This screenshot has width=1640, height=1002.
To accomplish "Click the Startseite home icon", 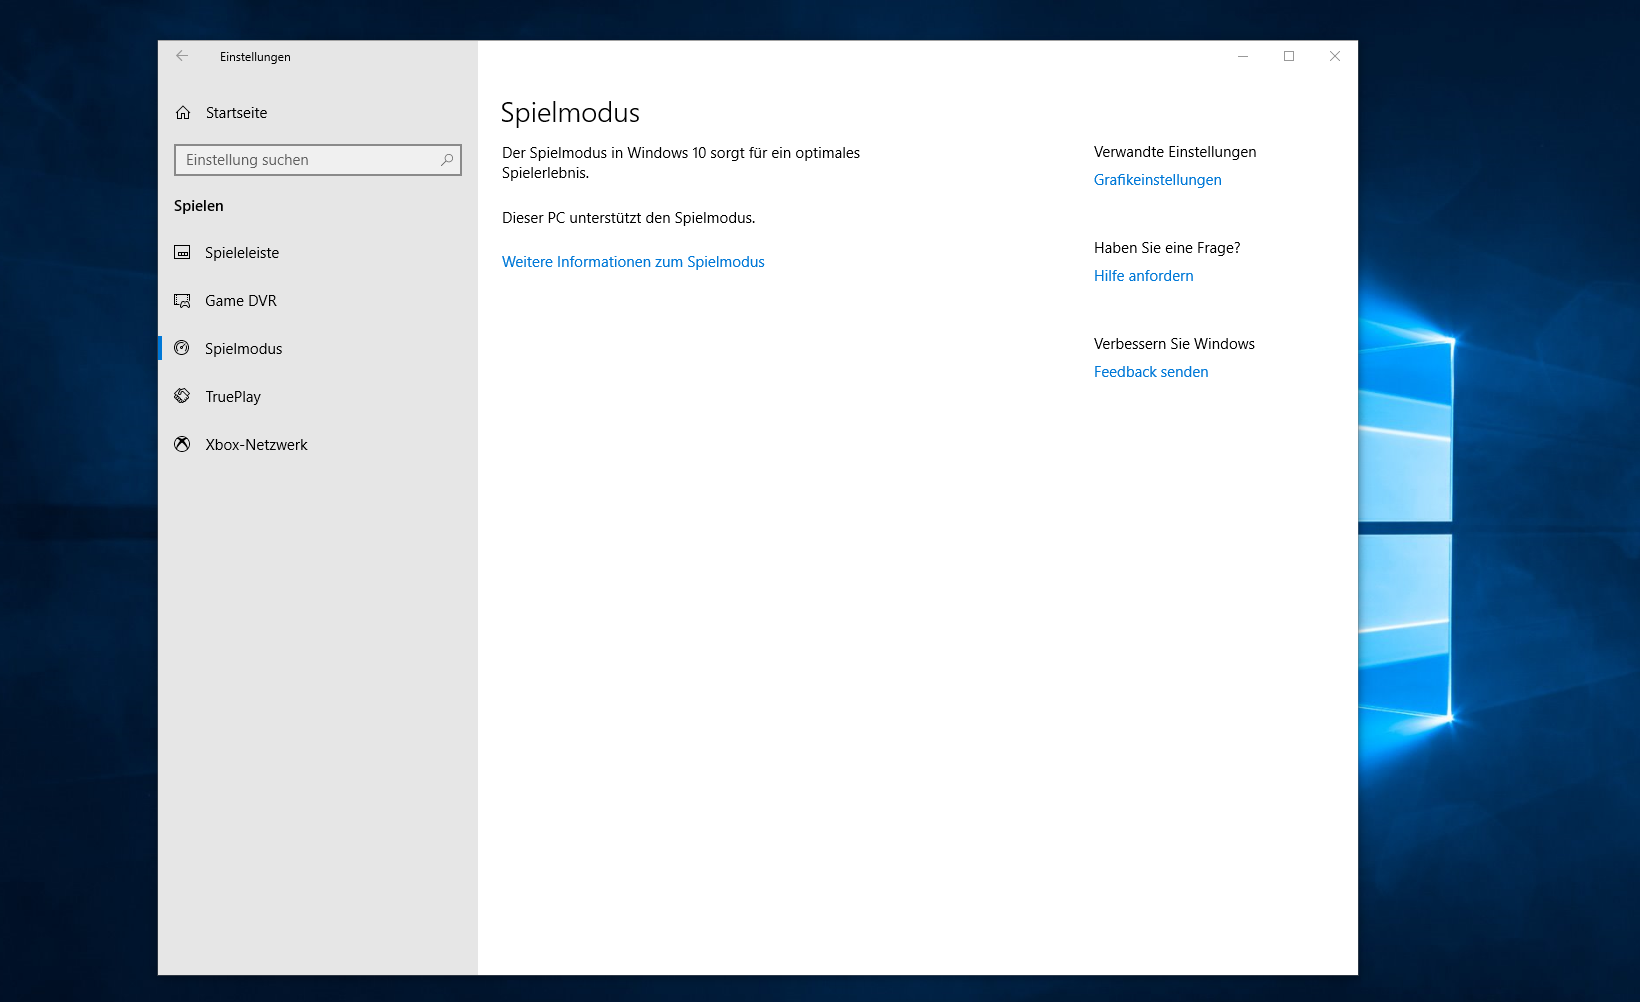I will (x=183, y=113).
